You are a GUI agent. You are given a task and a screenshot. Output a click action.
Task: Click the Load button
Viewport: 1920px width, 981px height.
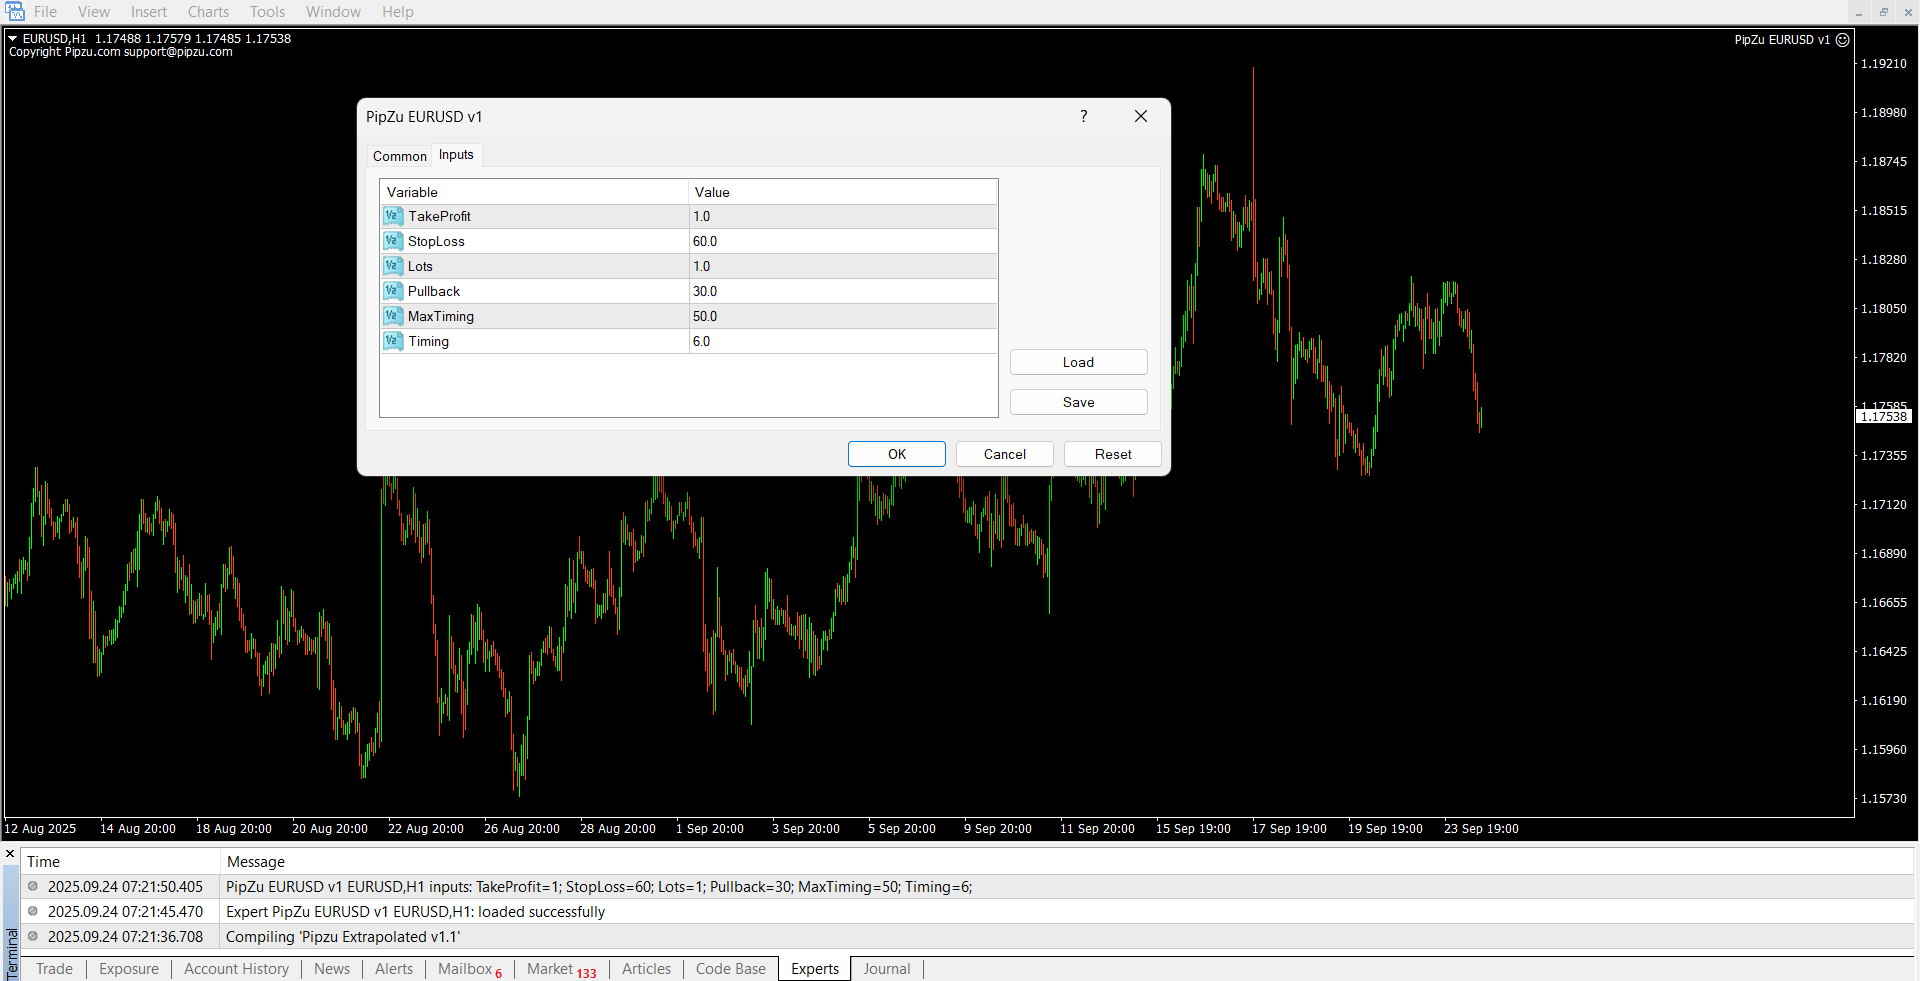(x=1078, y=362)
